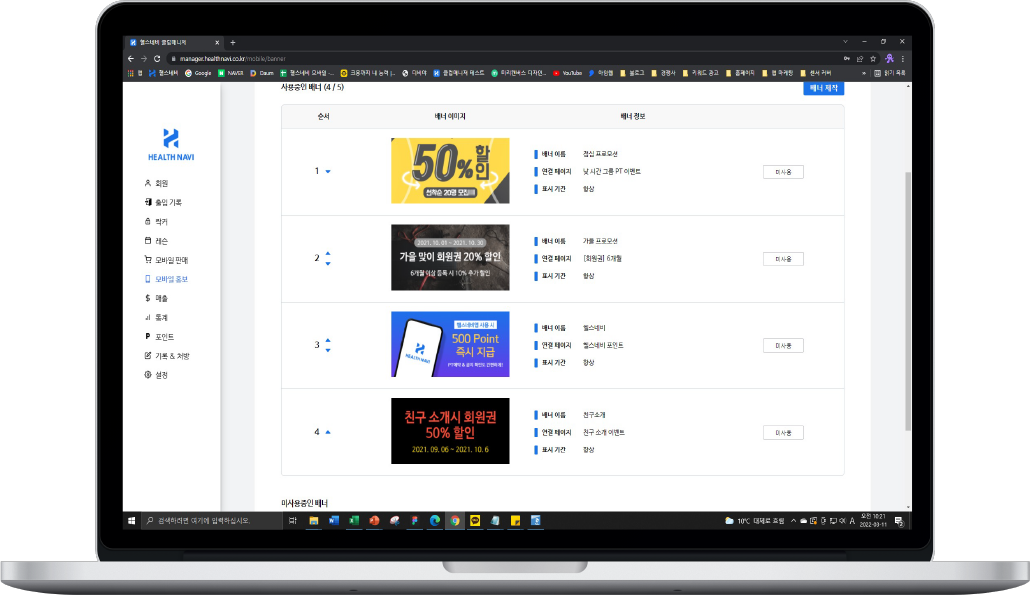
Task: Open KakaoTalk on the taskbar
Action: [x=475, y=521]
